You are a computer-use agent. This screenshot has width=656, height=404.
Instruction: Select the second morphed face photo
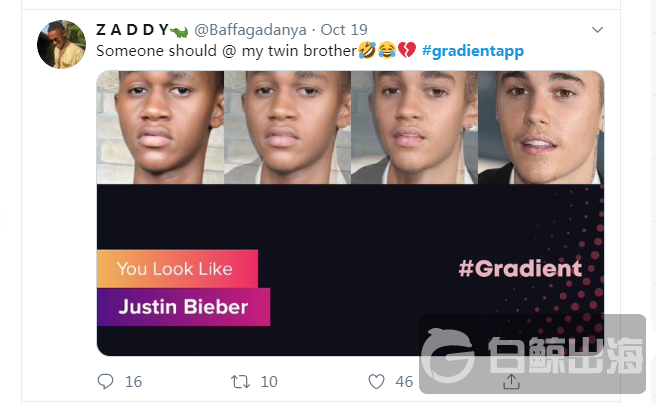coord(287,128)
